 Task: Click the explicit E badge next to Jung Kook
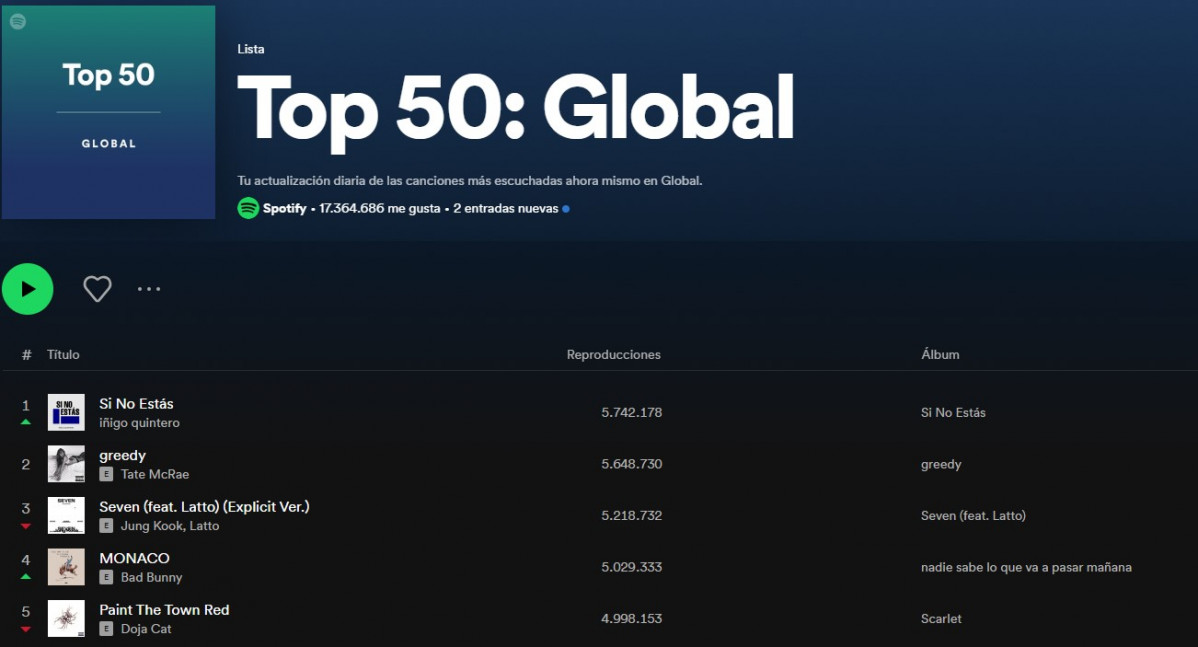106,526
